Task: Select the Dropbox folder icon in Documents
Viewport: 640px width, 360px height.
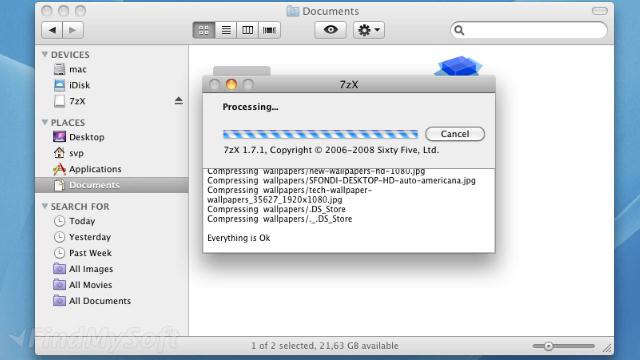Action: pyautogui.click(x=458, y=65)
